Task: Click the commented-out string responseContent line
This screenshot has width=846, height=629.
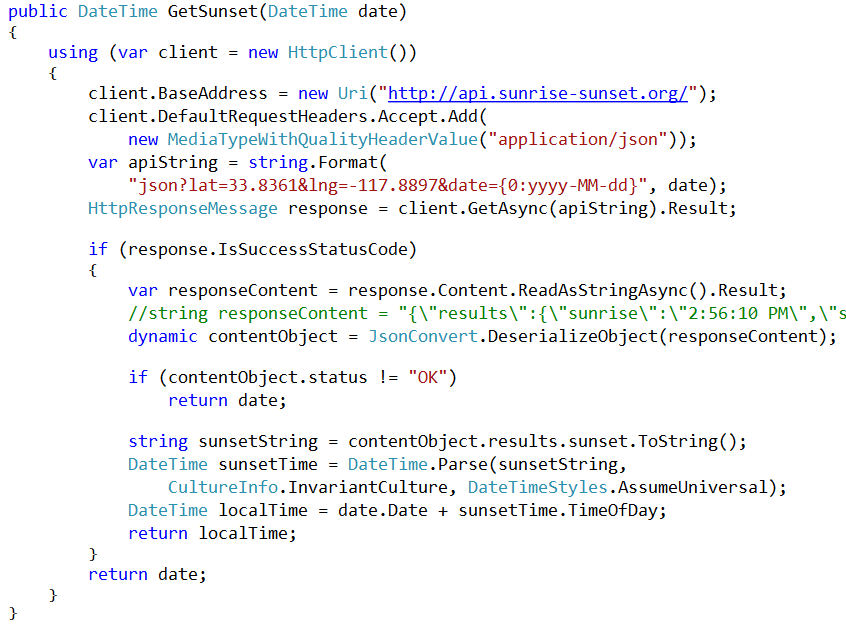Action: coord(487,313)
